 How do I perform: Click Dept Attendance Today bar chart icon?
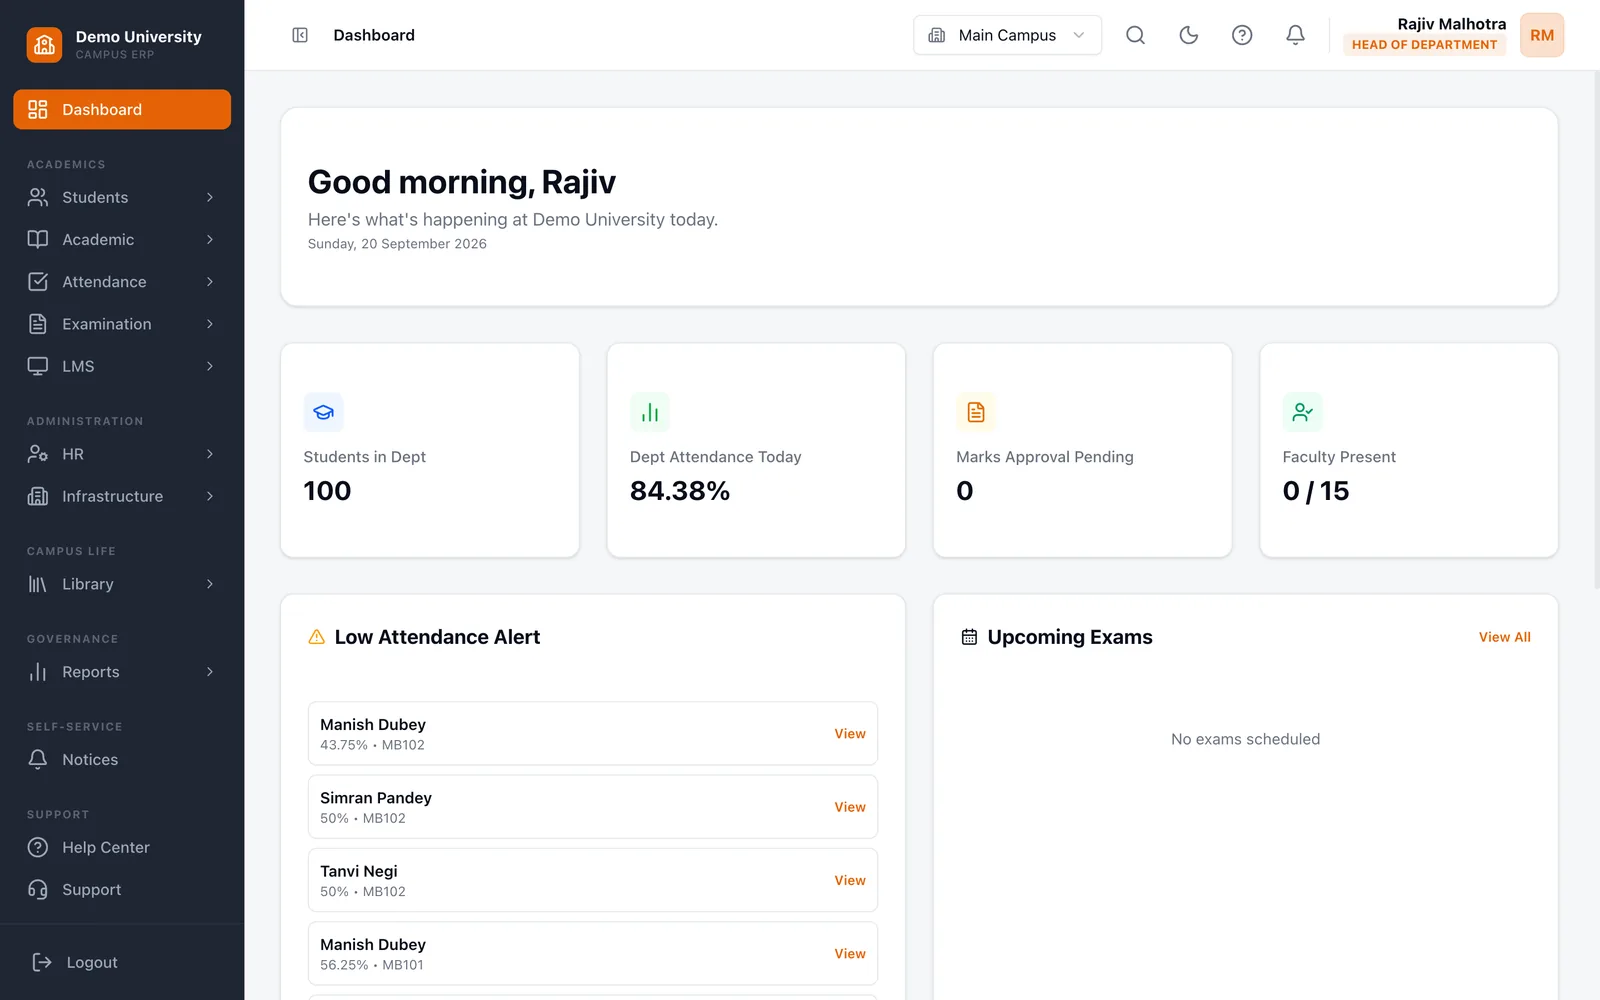coord(650,412)
